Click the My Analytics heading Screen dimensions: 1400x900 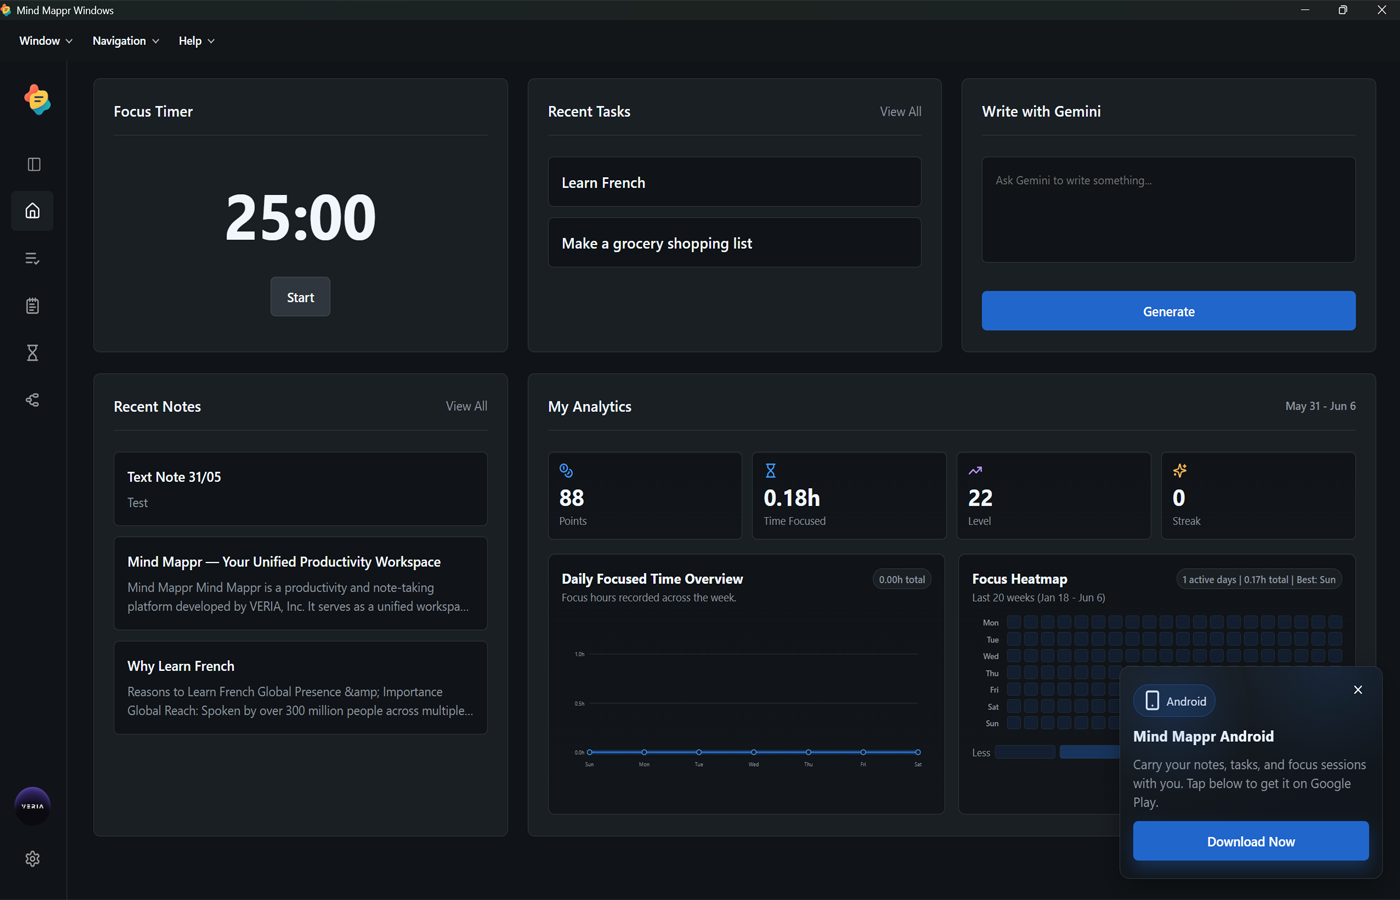pyautogui.click(x=589, y=406)
